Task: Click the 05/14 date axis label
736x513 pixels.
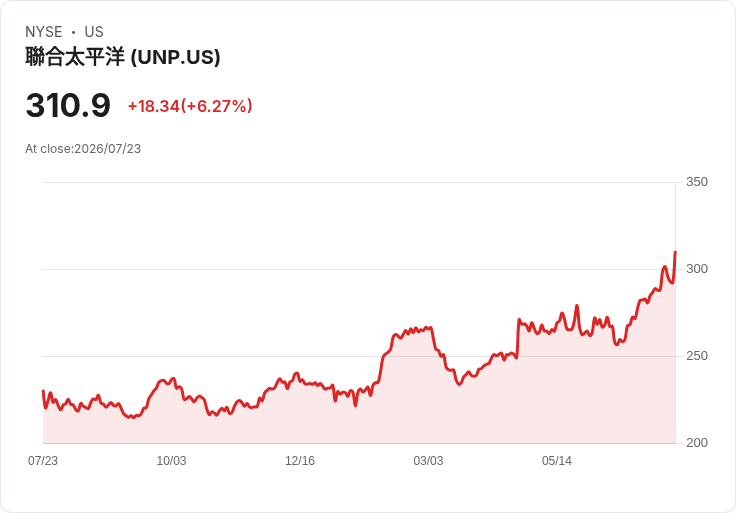Action: [x=557, y=461]
